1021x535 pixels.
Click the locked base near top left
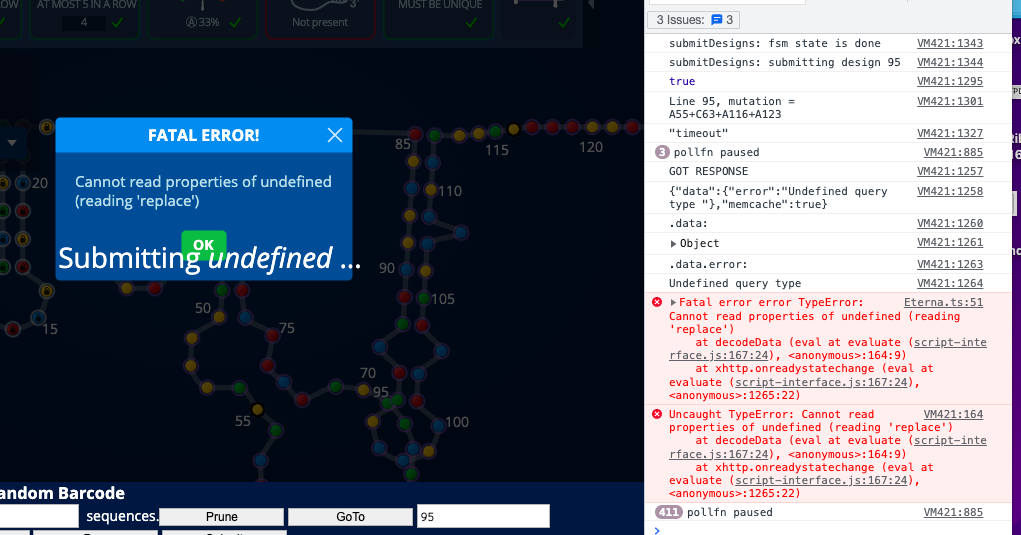tap(46, 128)
